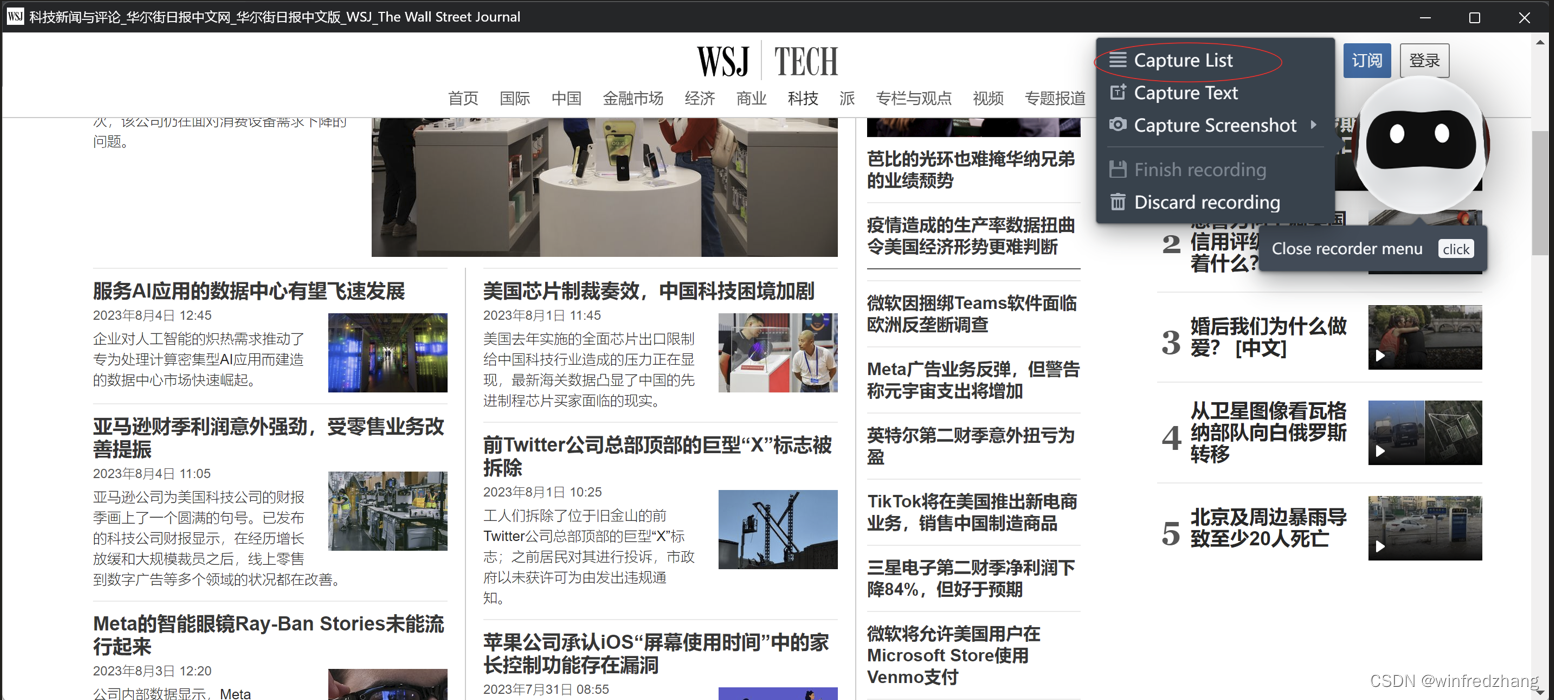Click the 订阅 subscribe button
1554x700 pixels.
1367,61
